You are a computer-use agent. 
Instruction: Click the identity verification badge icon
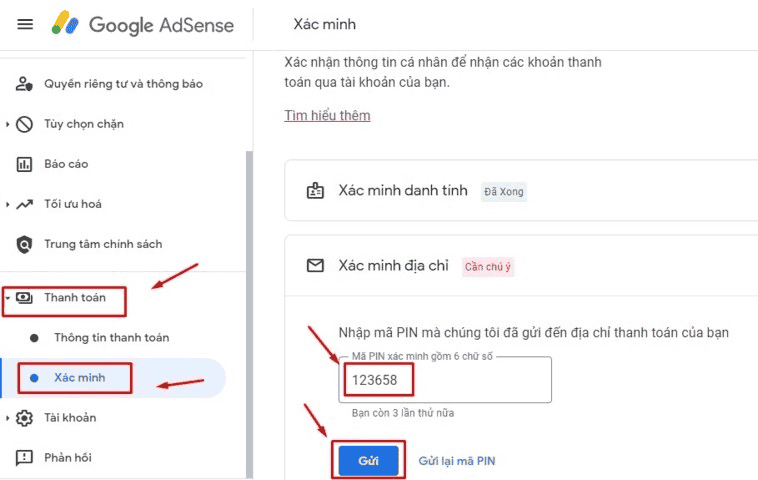tap(315, 191)
